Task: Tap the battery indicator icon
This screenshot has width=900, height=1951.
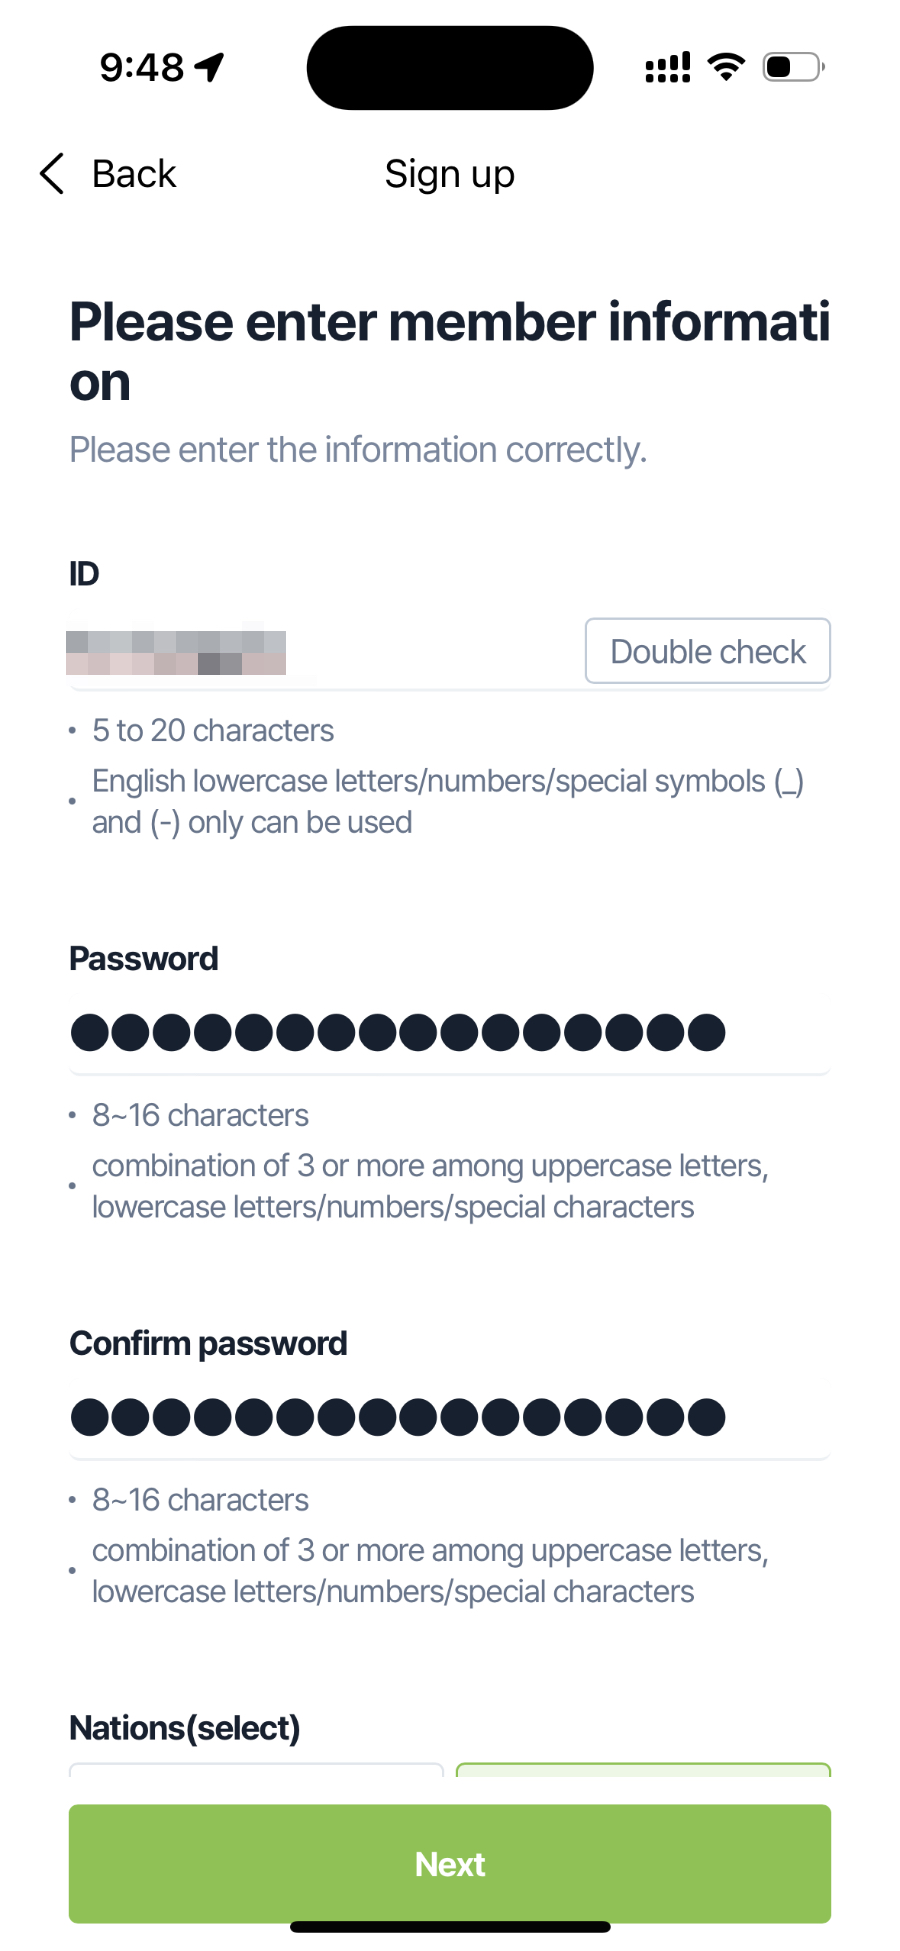Action: pyautogui.click(x=793, y=67)
